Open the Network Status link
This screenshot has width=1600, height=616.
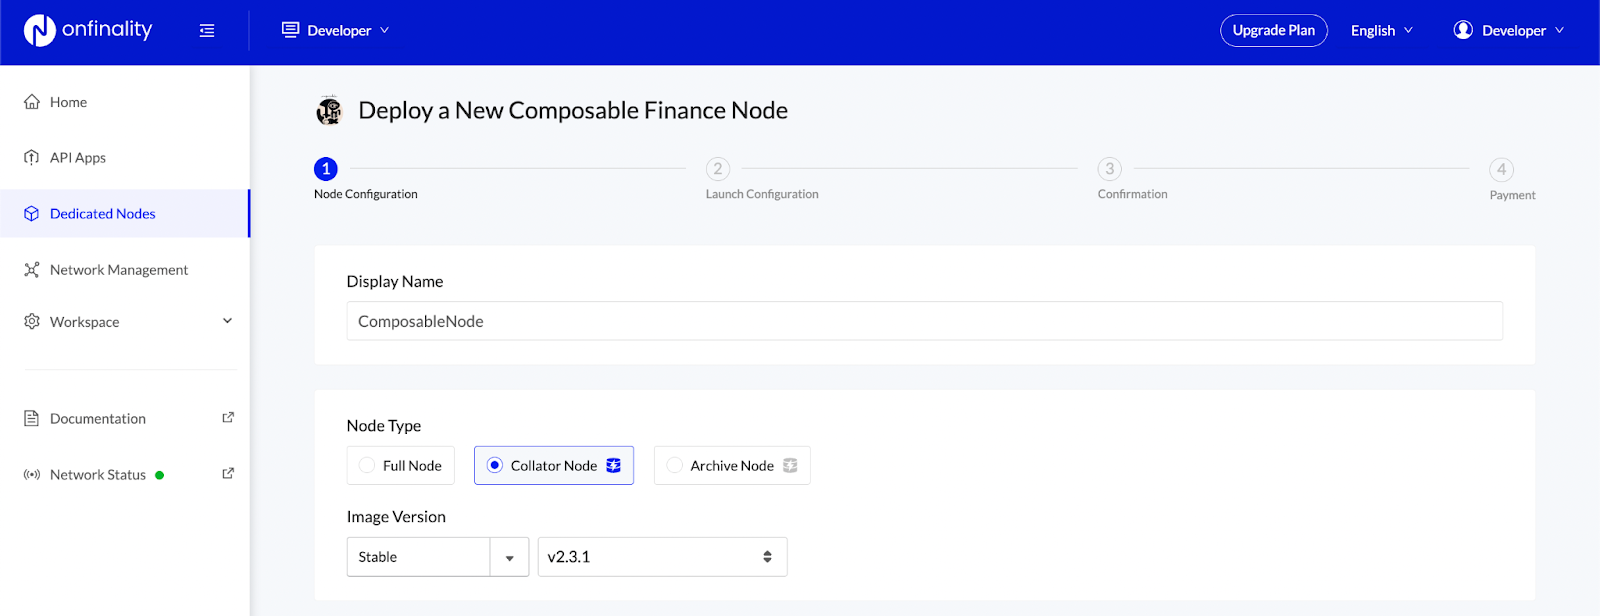[x=125, y=475]
